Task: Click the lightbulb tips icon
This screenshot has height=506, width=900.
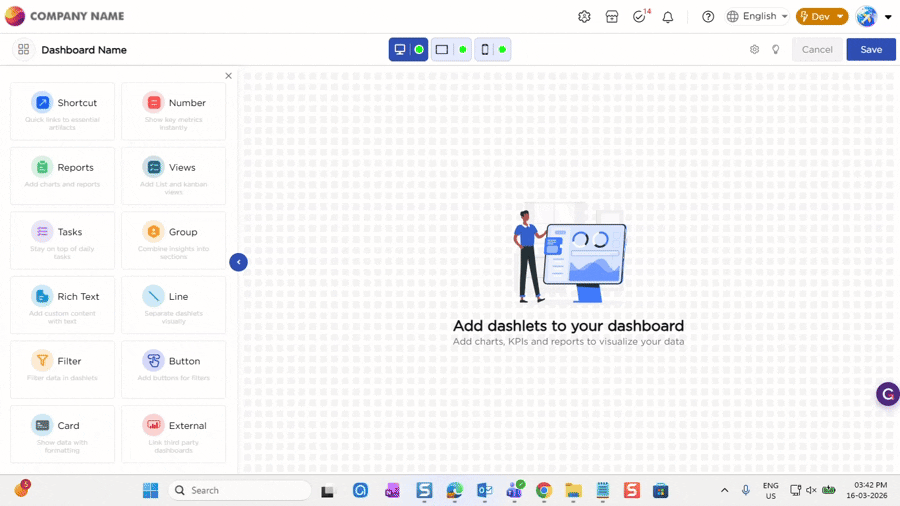Action: coord(776,50)
